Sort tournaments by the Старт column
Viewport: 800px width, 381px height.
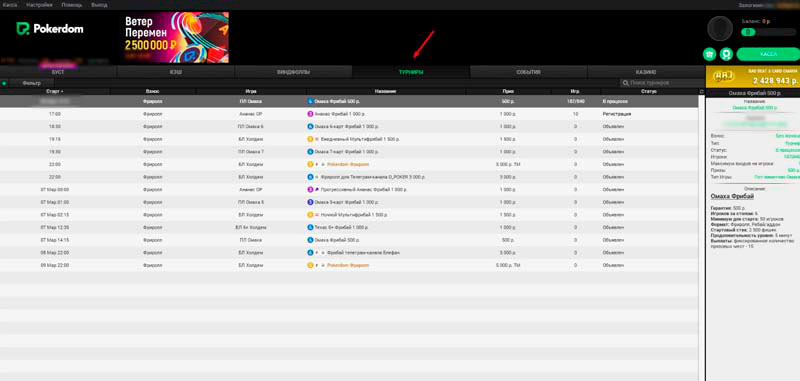tap(55, 92)
